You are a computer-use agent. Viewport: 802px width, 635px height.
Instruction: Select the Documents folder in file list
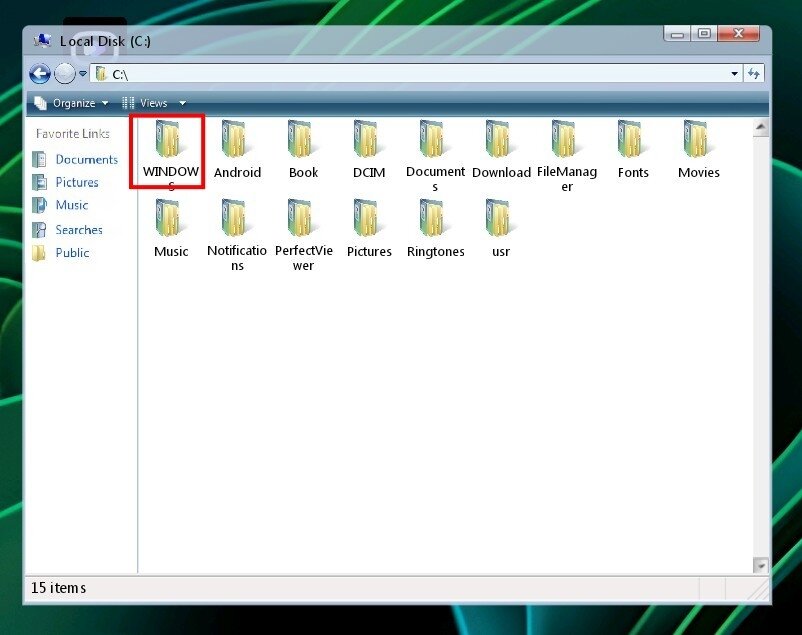coord(435,156)
